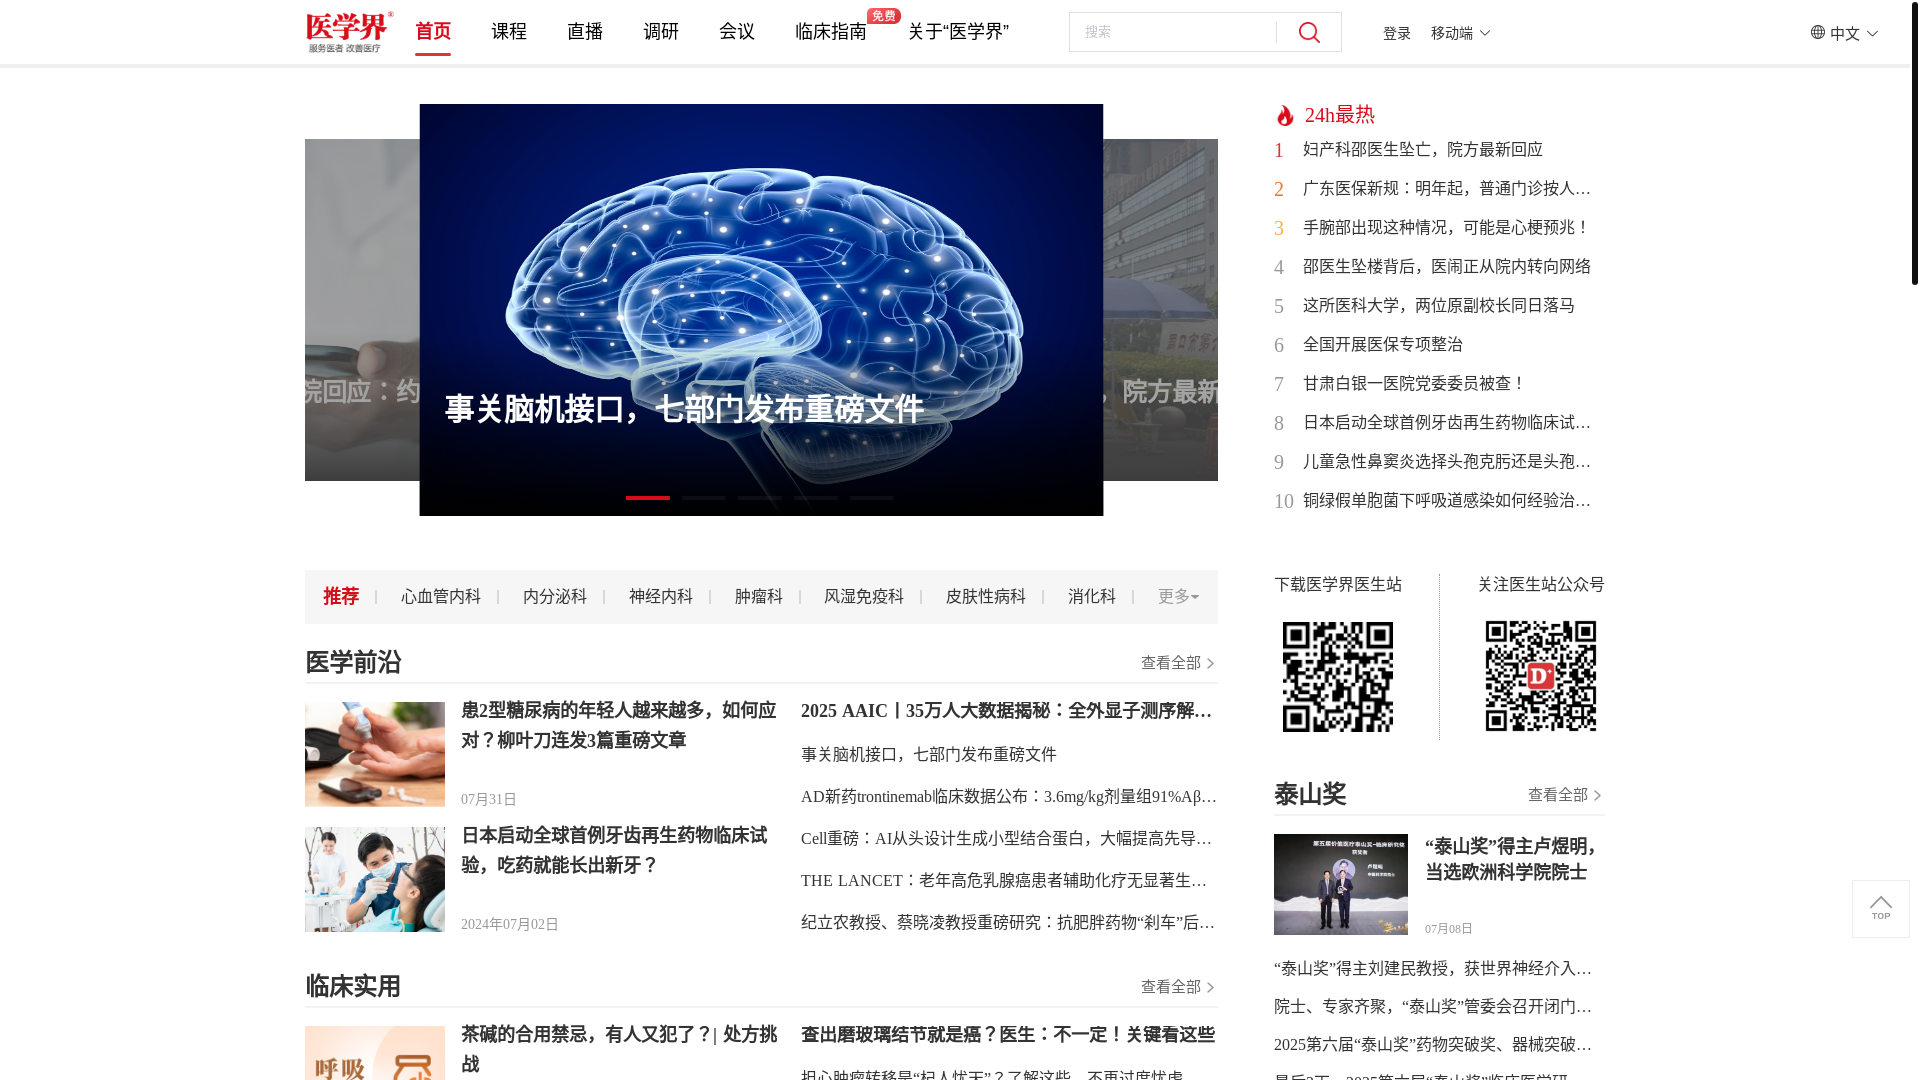Go to the 首页 tab
The width and height of the screenshot is (1920, 1080).
click(x=433, y=32)
